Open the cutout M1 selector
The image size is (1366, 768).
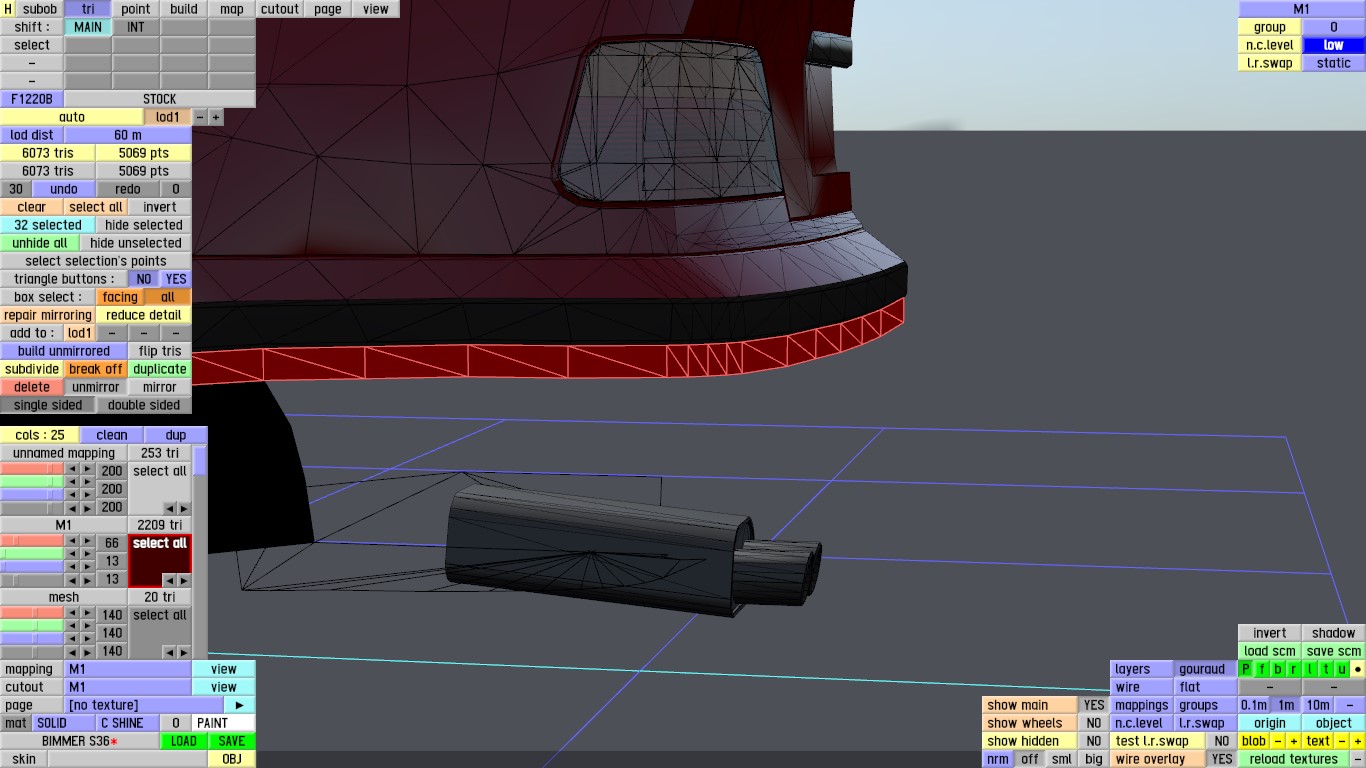click(x=128, y=687)
